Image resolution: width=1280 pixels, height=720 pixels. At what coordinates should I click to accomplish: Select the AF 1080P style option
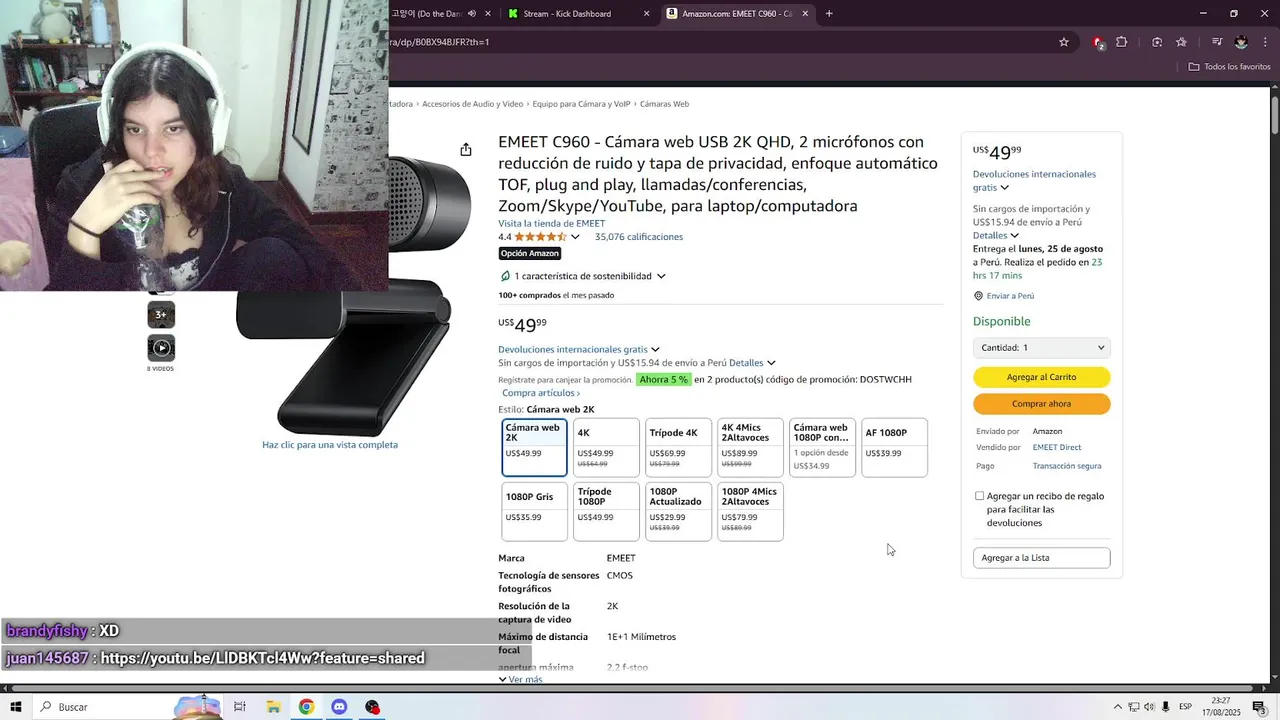894,447
